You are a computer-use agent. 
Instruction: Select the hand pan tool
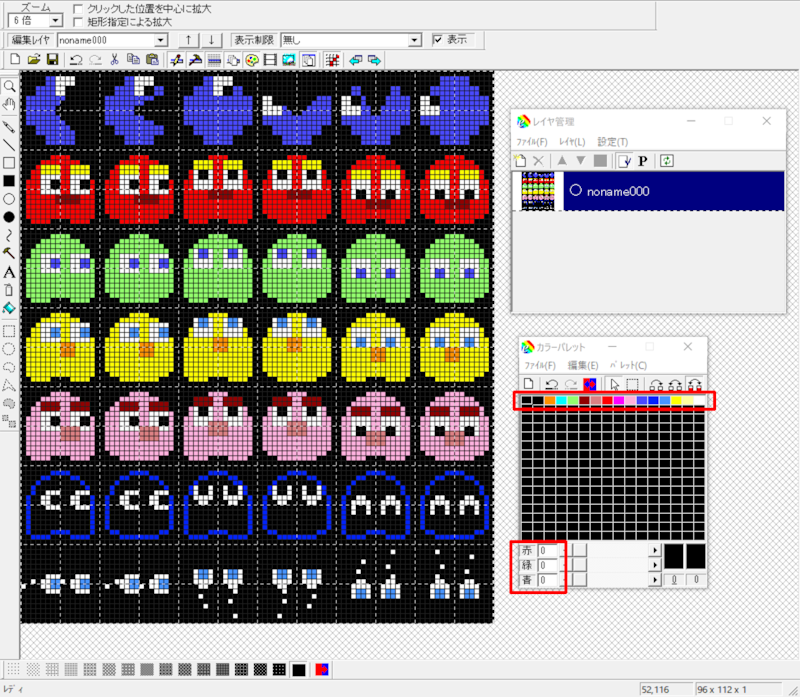(x=9, y=105)
